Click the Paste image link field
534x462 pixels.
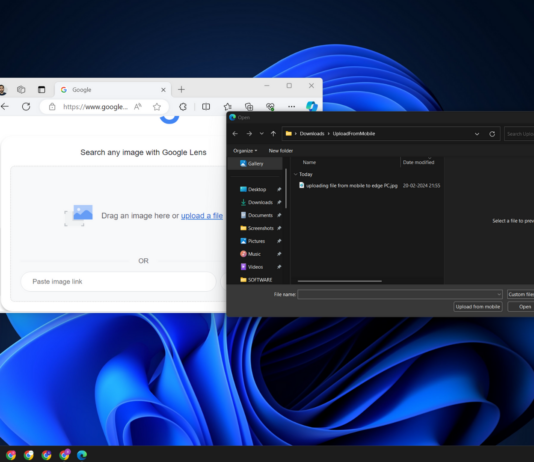coord(119,282)
